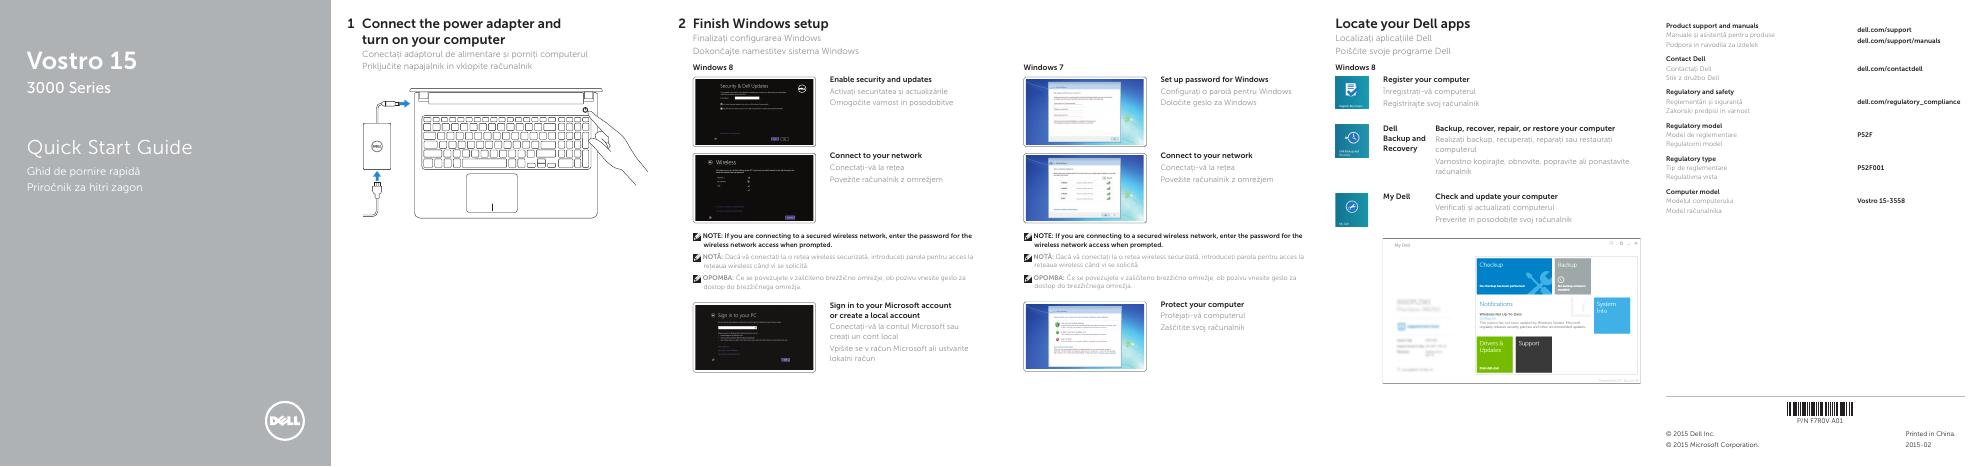Click the Dell Backup and Recovery tile icon

click(1351, 141)
